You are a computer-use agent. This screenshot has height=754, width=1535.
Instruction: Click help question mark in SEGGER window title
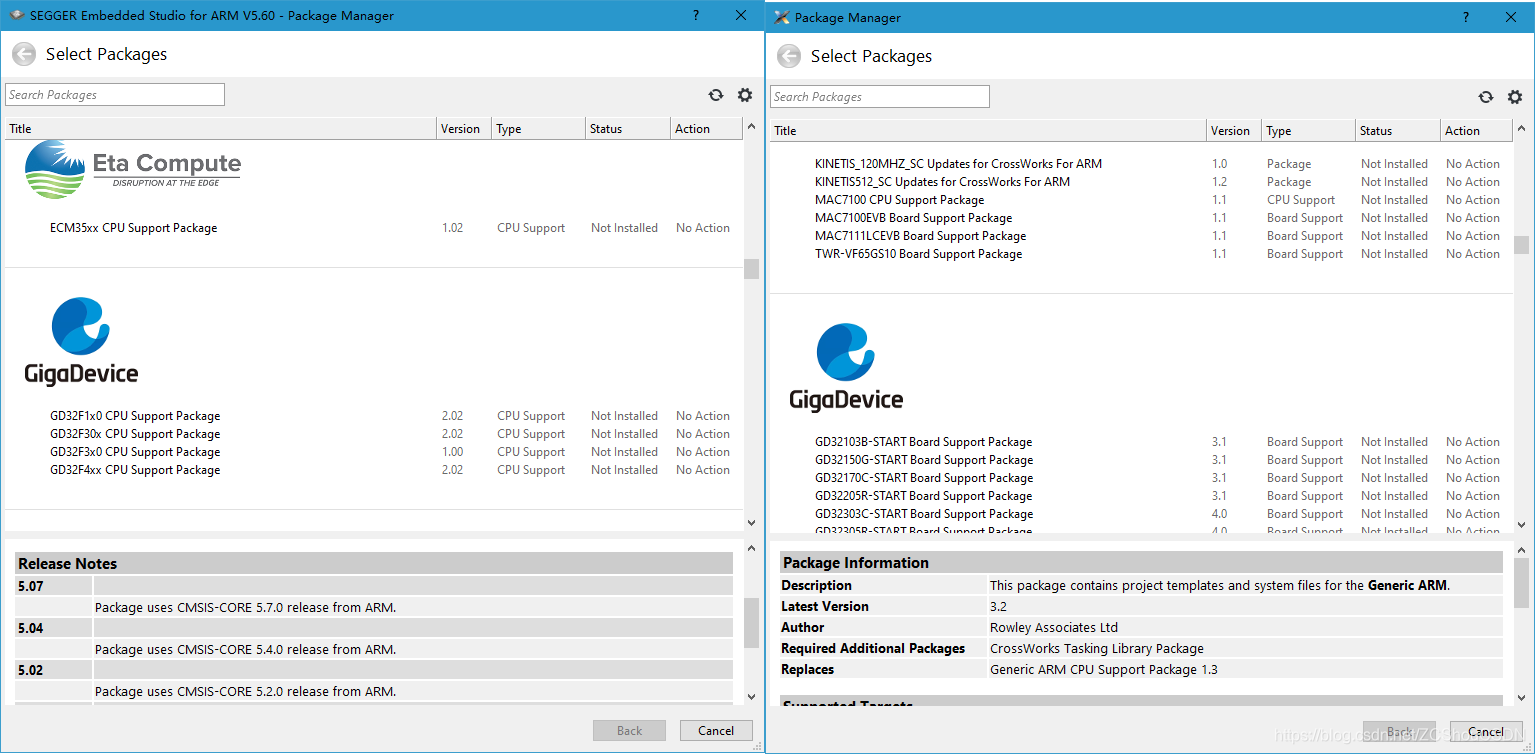coord(696,15)
